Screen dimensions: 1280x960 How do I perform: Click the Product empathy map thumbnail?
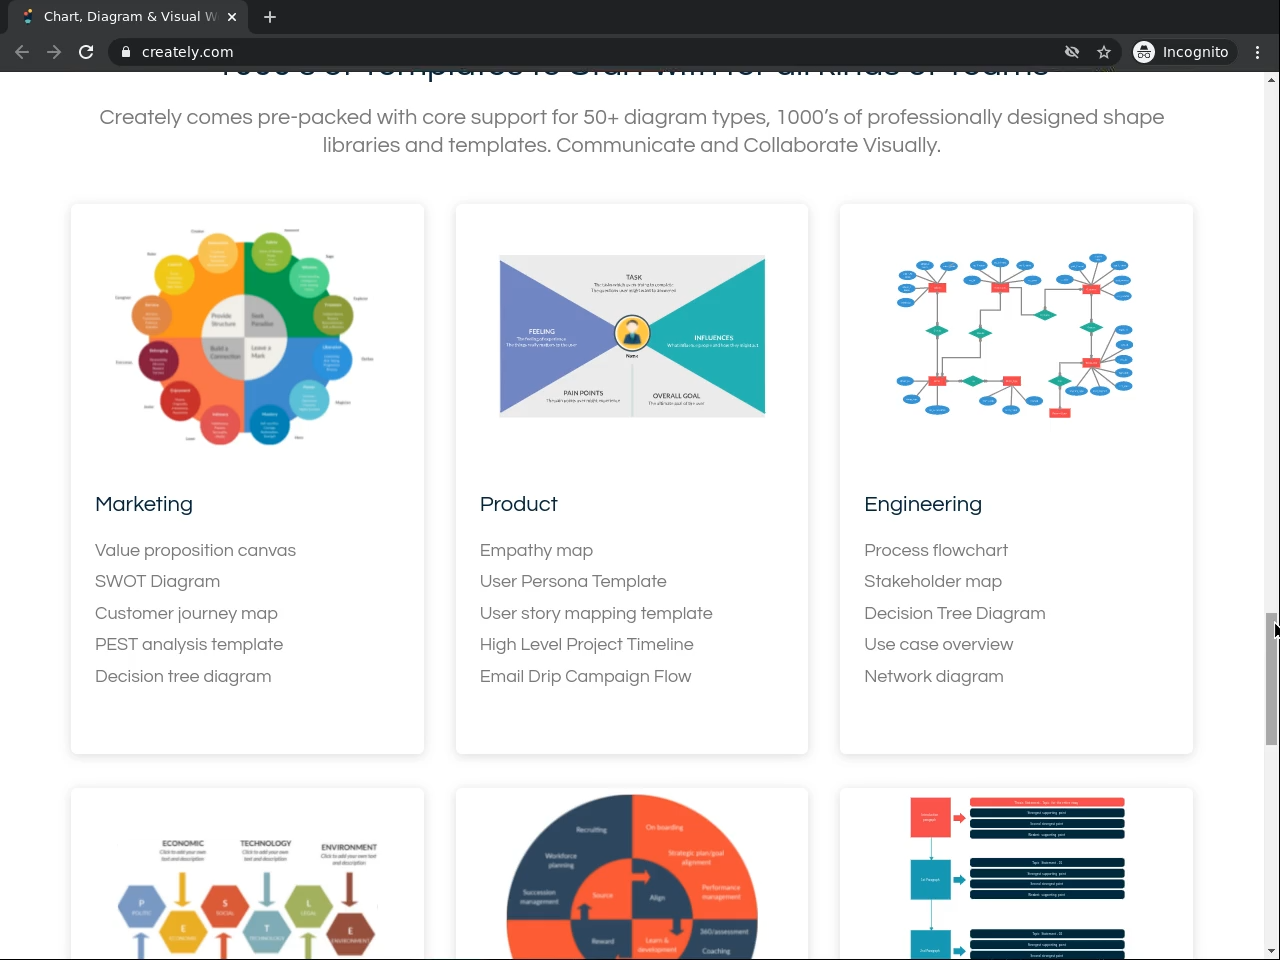pos(632,336)
